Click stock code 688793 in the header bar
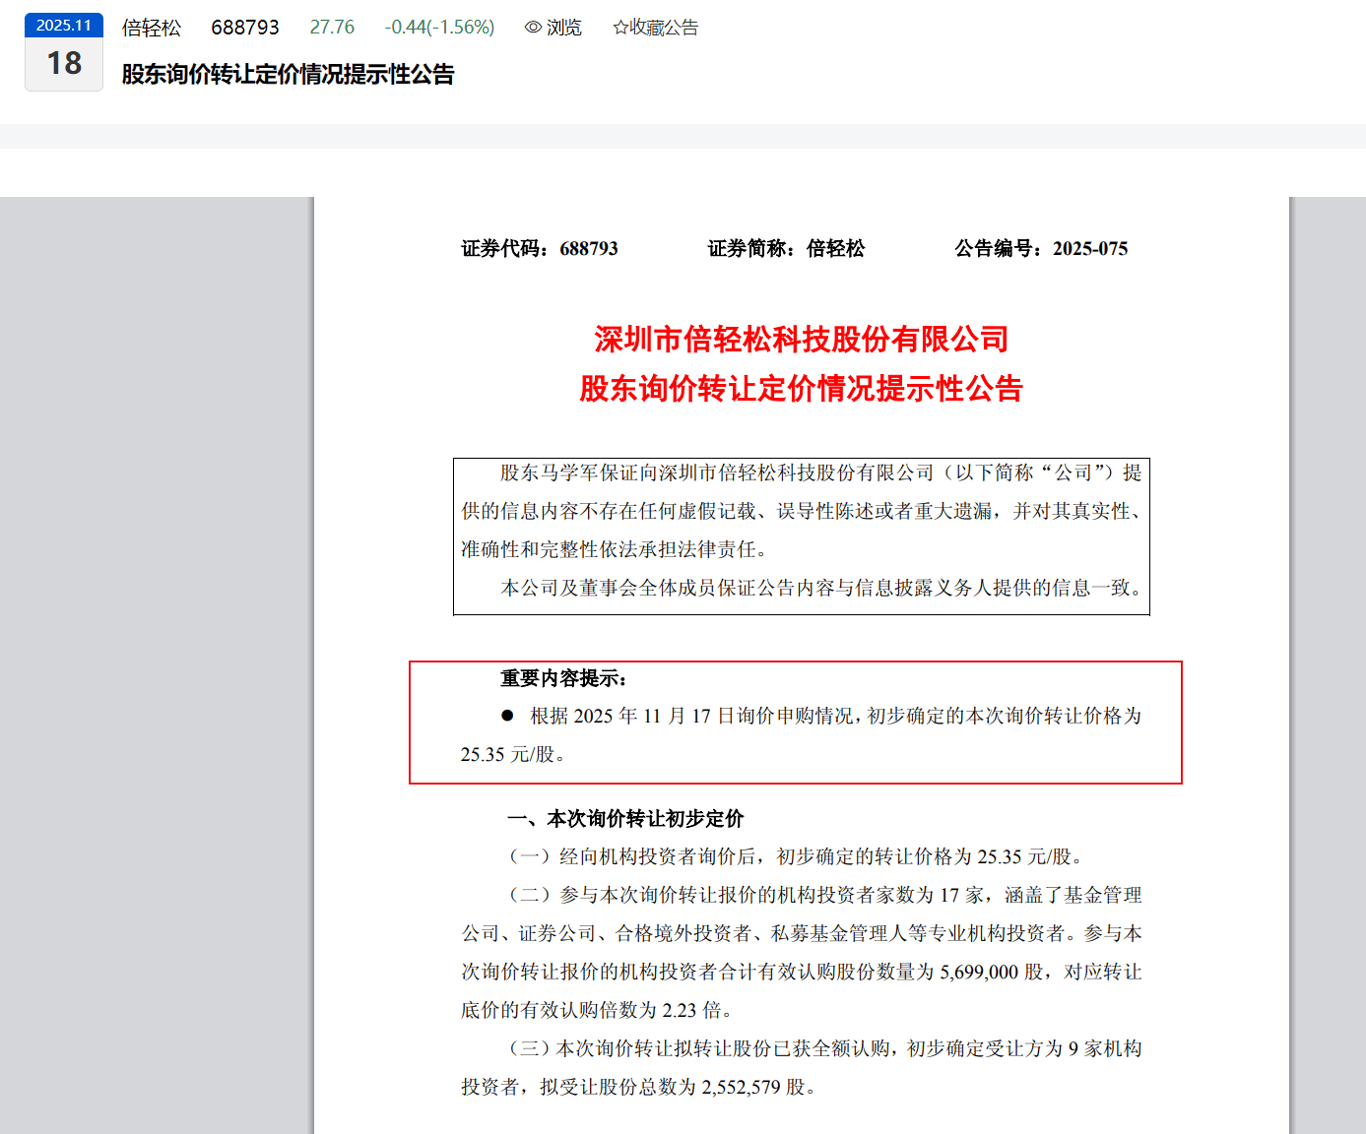The width and height of the screenshot is (1366, 1134). 245,28
